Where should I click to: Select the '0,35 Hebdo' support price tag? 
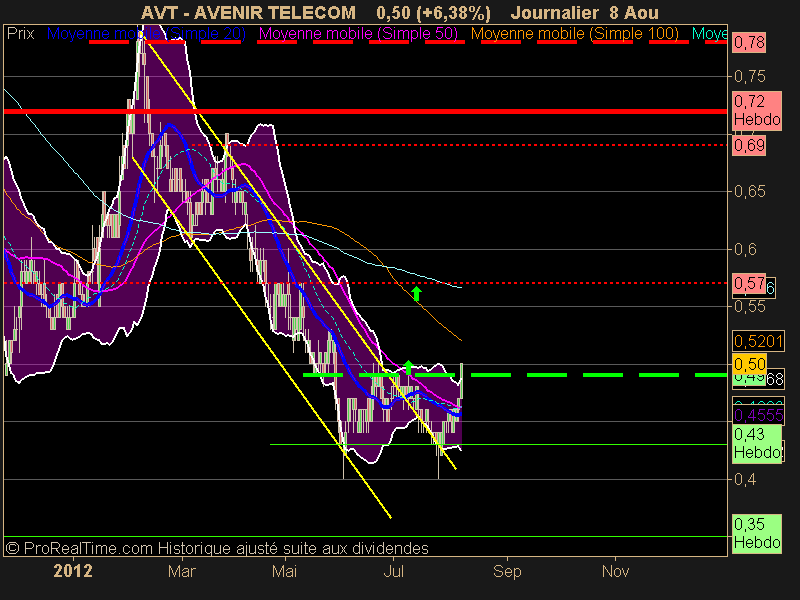(x=757, y=533)
